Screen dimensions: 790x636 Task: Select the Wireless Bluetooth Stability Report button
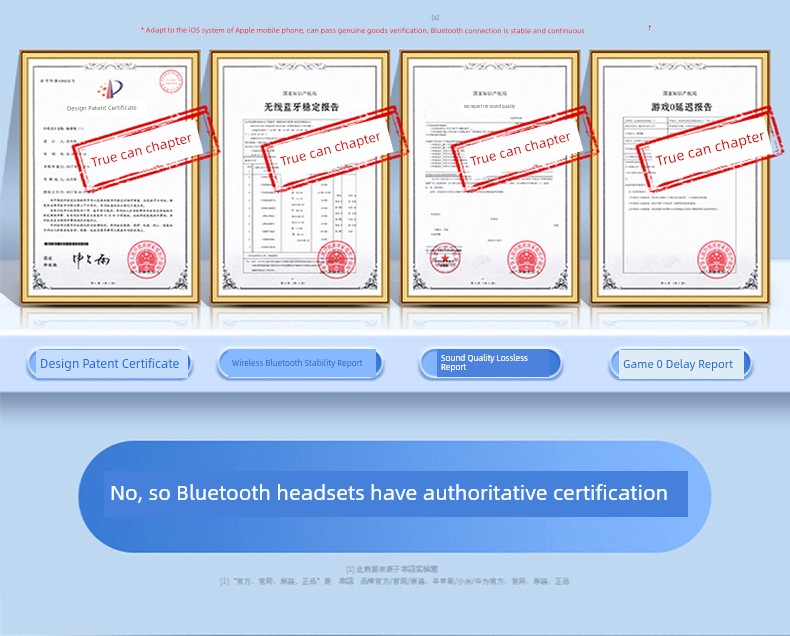point(300,363)
